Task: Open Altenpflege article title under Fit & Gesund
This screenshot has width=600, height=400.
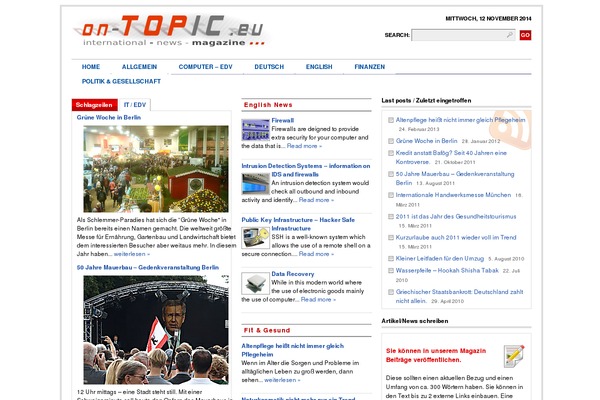Action: (292, 350)
